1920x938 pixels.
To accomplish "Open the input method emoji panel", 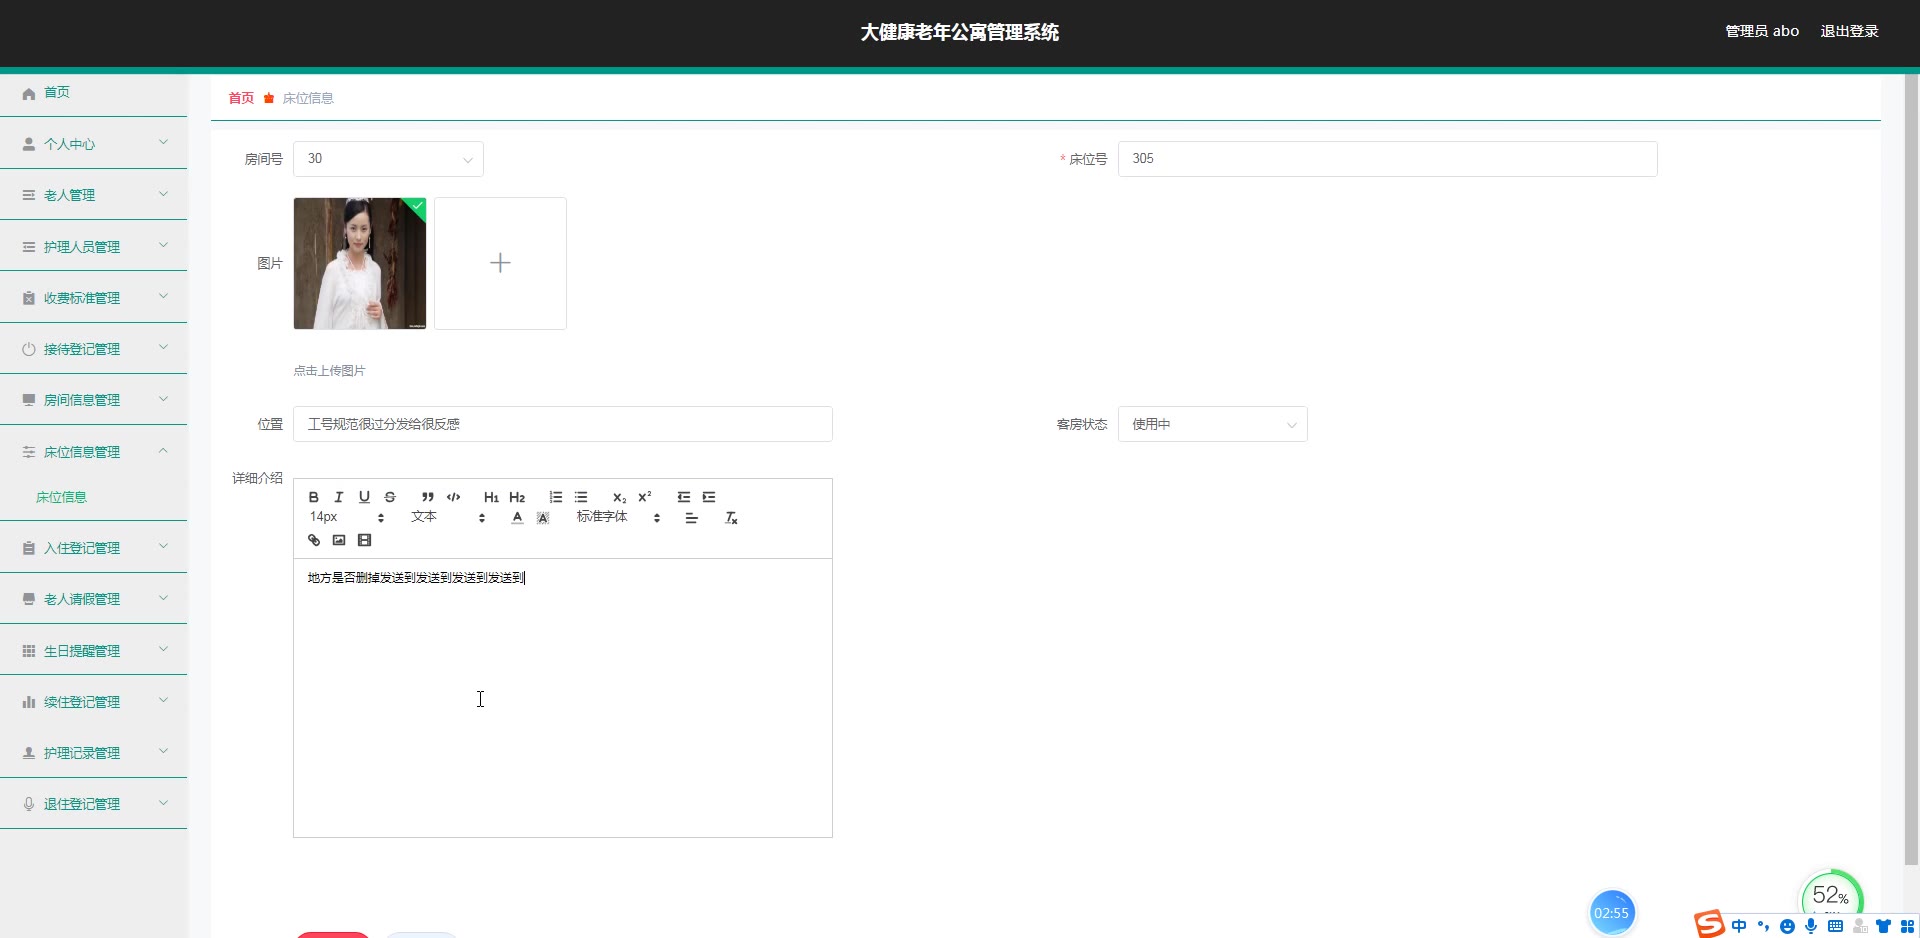I will pos(1787,926).
